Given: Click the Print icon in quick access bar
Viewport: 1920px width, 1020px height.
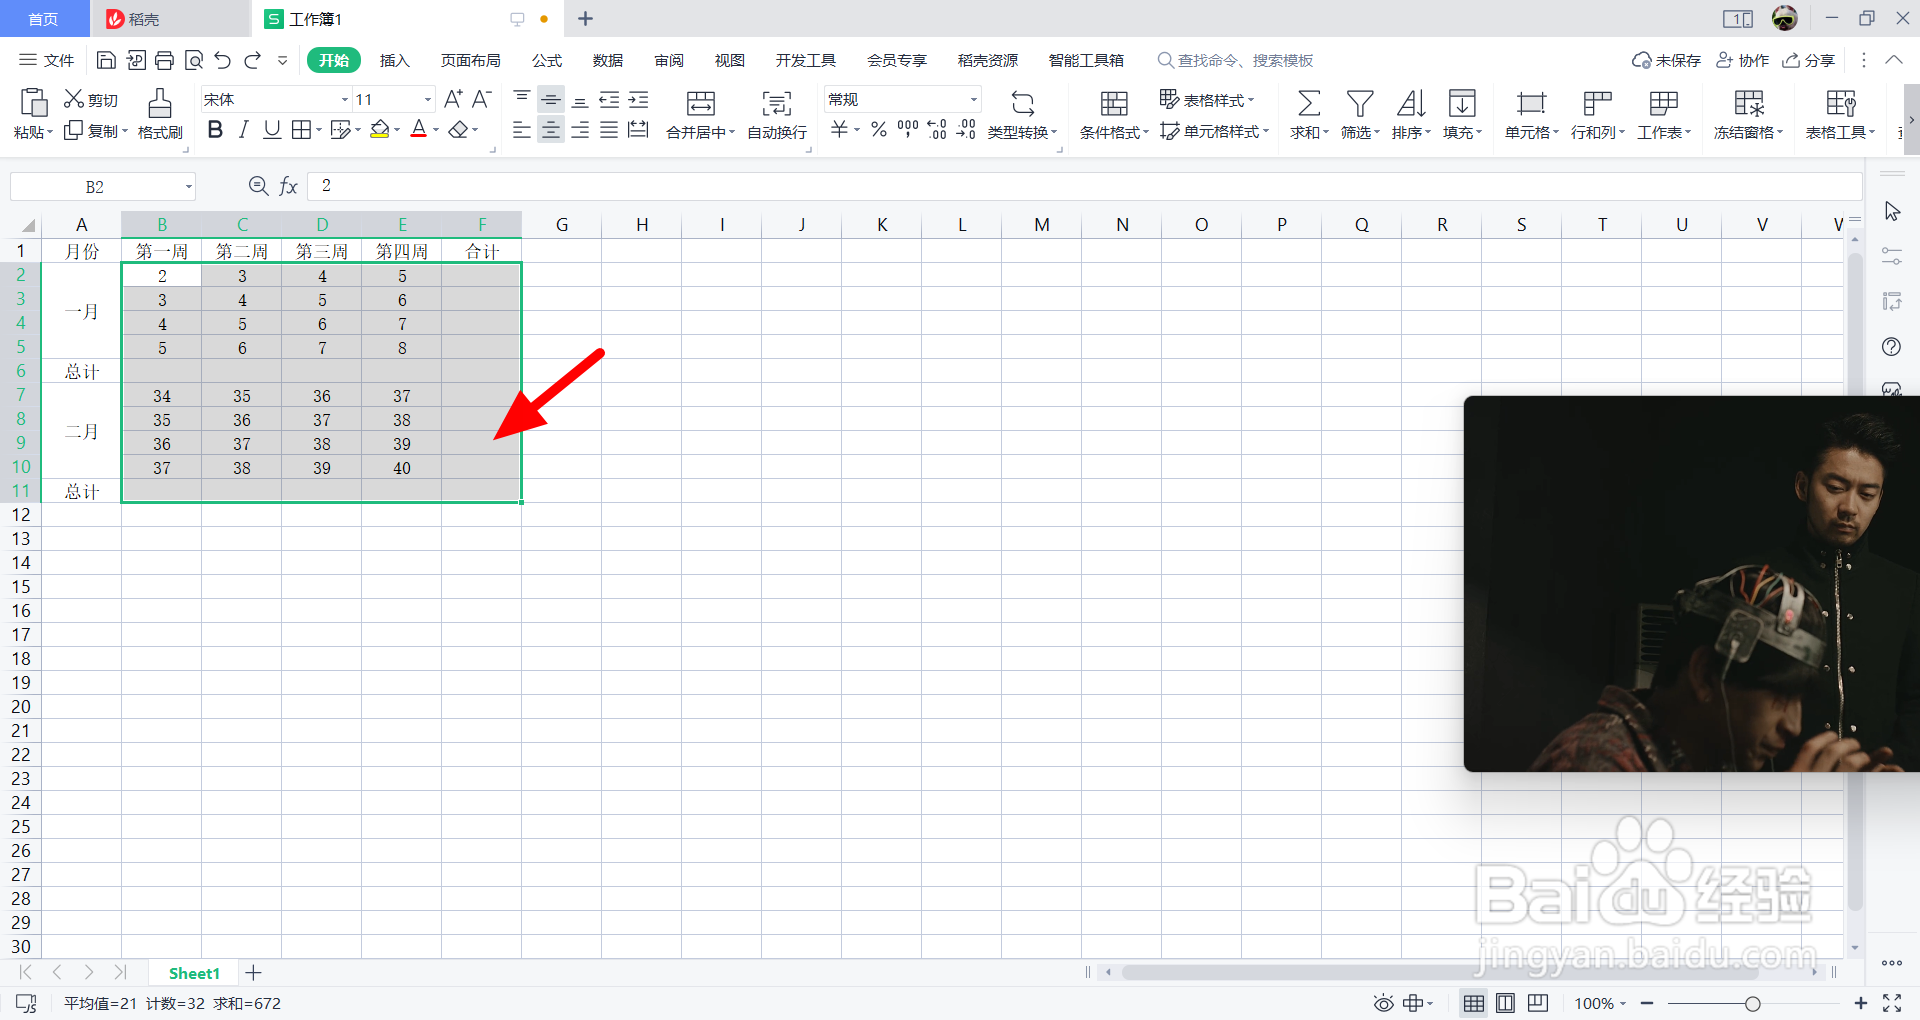Looking at the screenshot, I should coord(165,61).
